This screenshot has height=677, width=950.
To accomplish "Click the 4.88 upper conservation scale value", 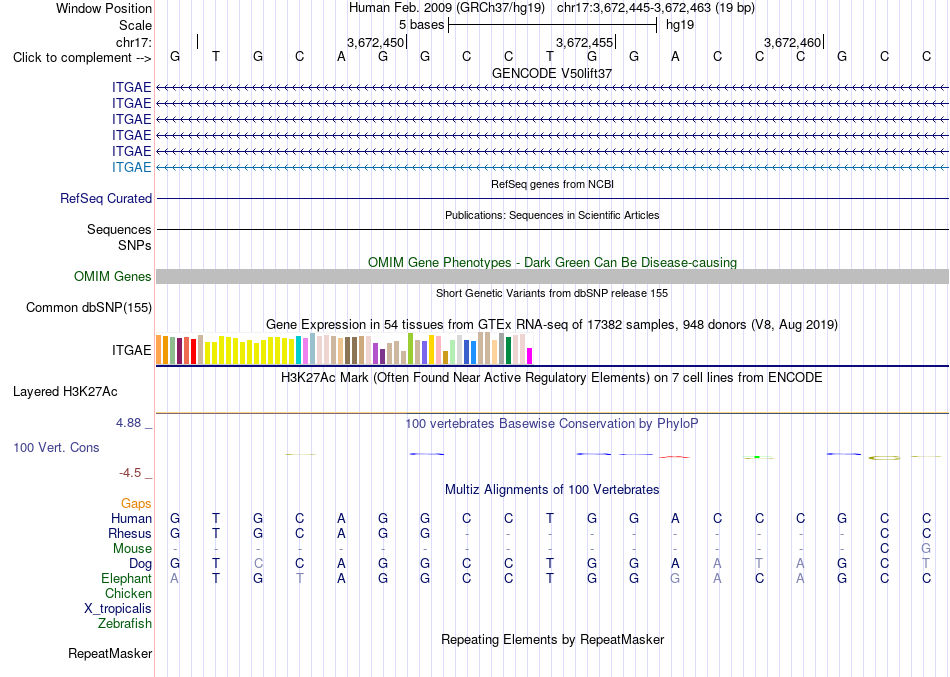I will tap(128, 423).
